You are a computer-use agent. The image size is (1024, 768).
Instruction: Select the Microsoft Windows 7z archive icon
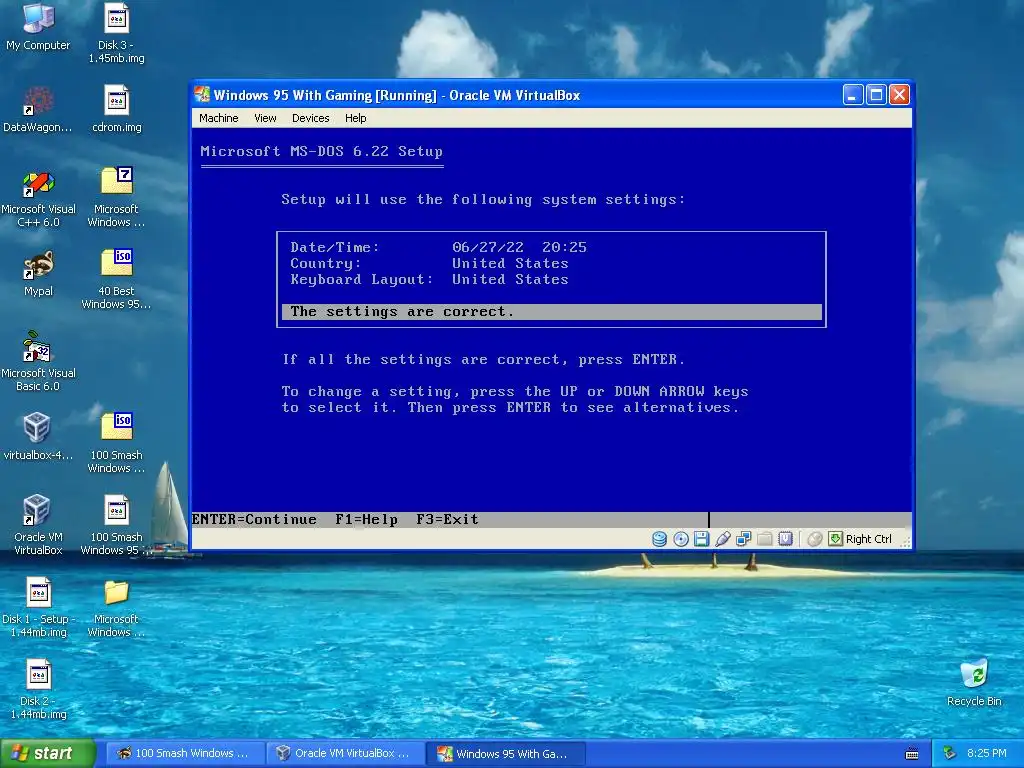[117, 197]
